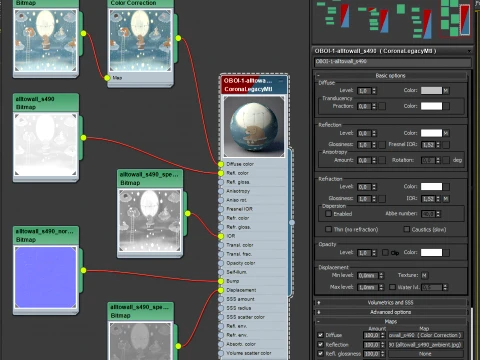480x360 pixels.
Task: Open the Reflection color swatch
Action: tap(431, 133)
